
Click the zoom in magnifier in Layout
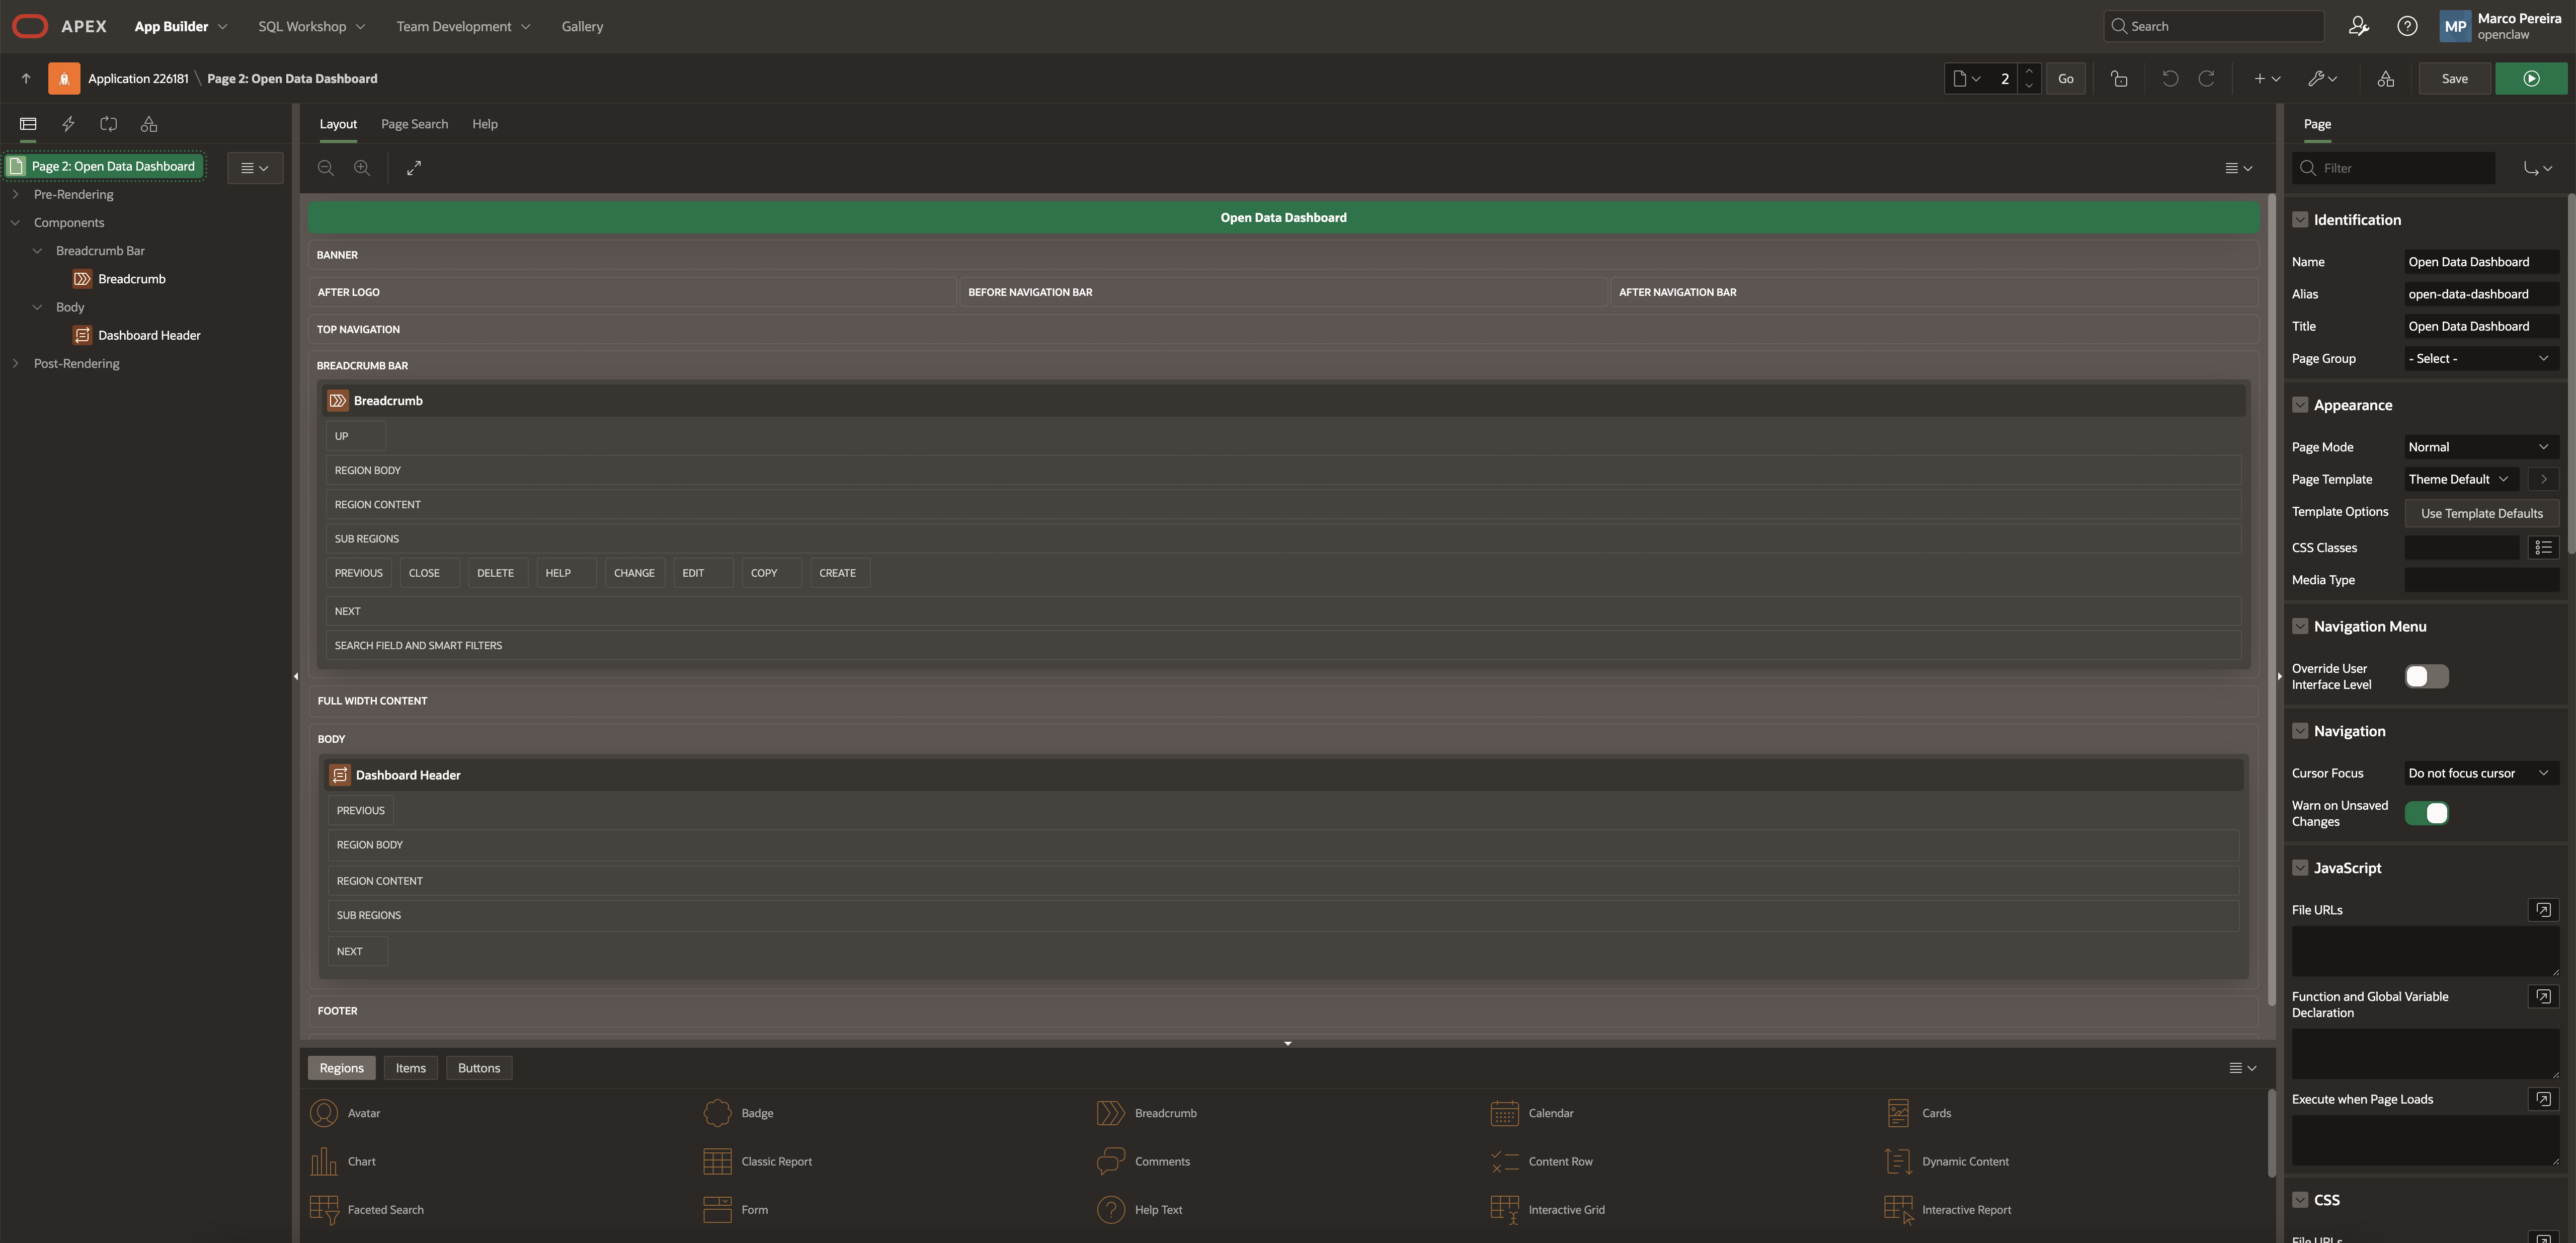point(362,168)
